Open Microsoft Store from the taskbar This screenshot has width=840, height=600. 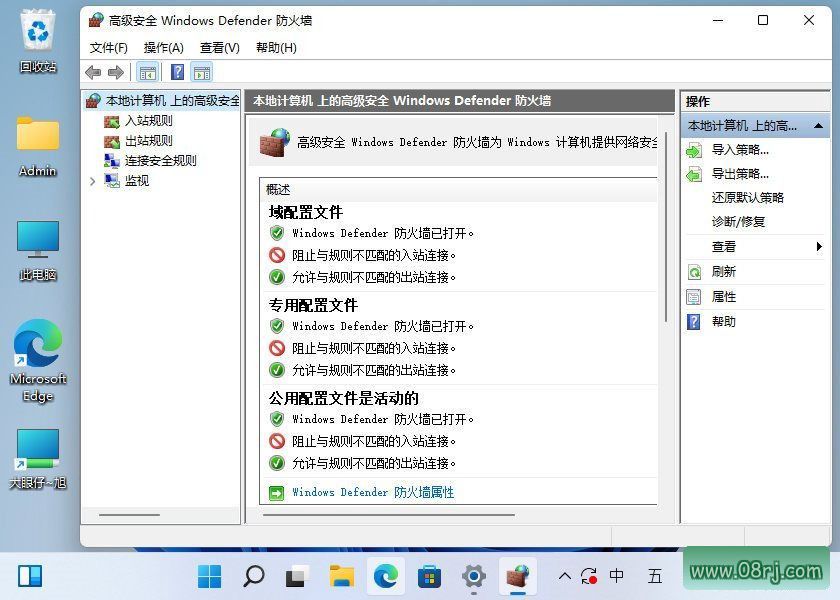[429, 576]
